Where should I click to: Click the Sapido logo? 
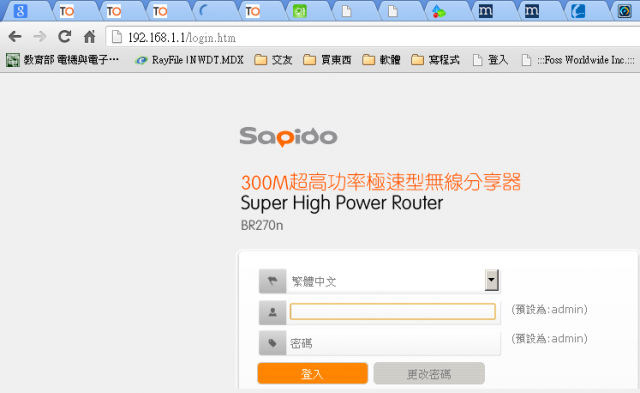pos(288,137)
